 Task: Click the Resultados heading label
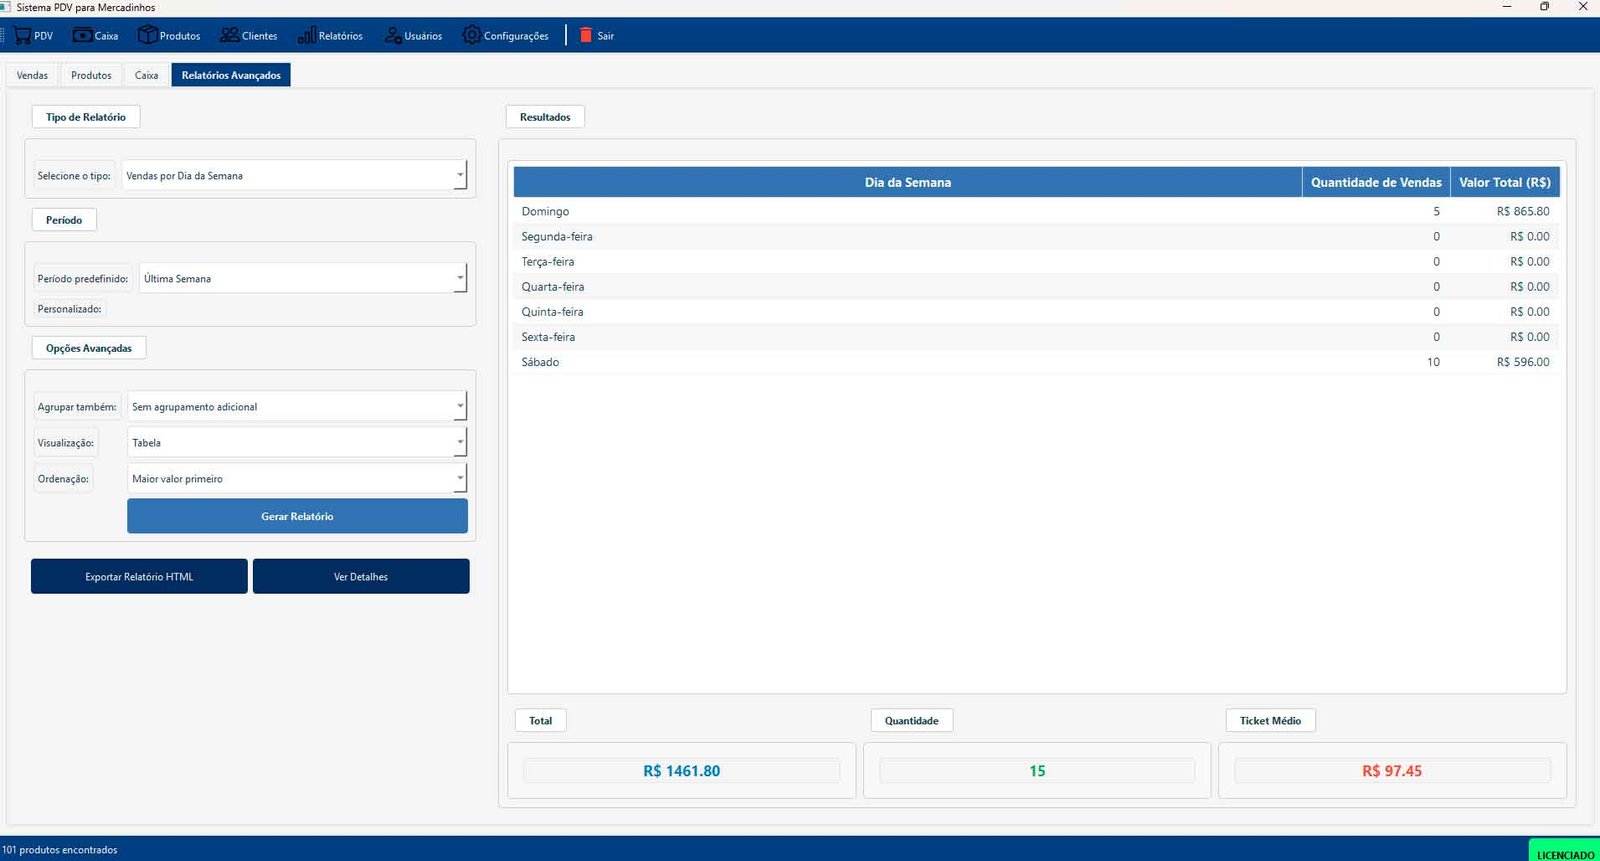[x=545, y=117]
